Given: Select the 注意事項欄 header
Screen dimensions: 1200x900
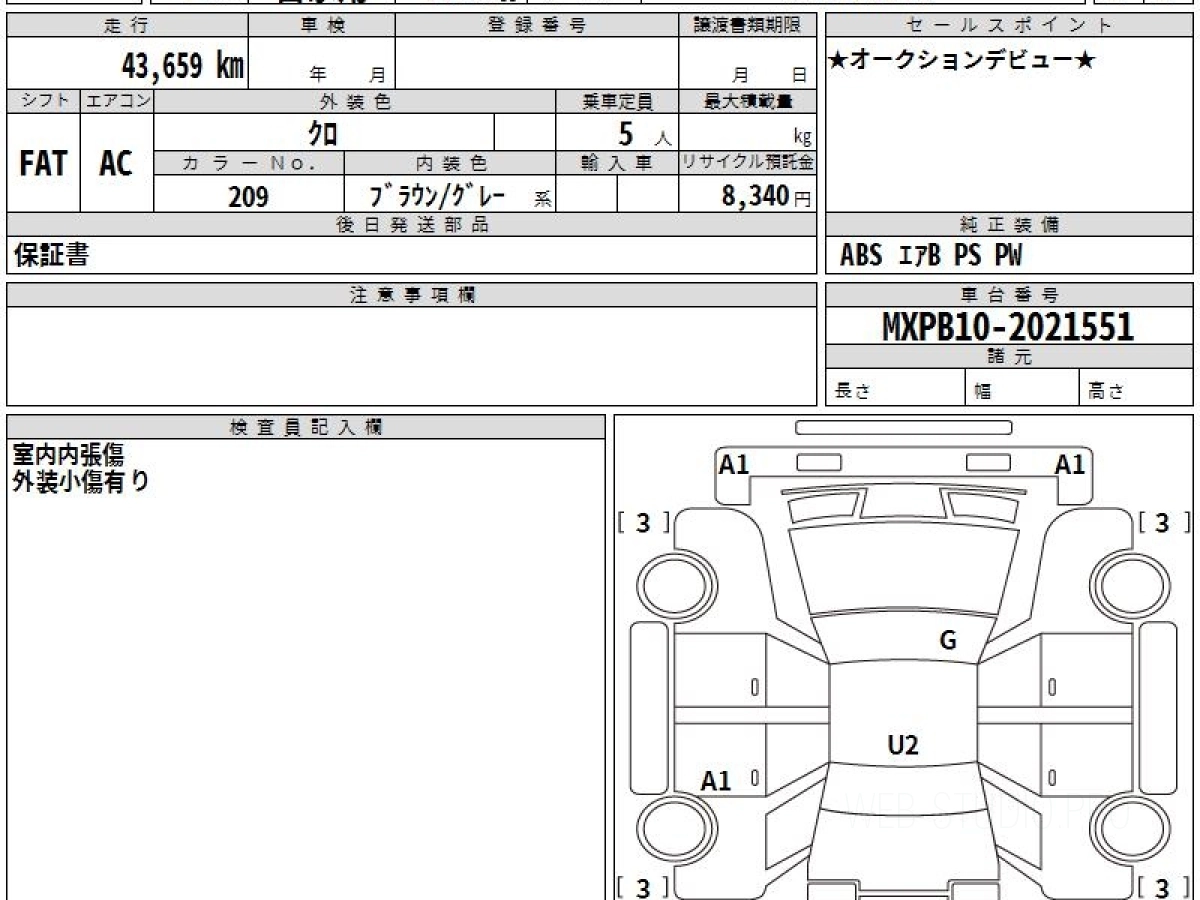Looking at the screenshot, I should coord(412,295).
